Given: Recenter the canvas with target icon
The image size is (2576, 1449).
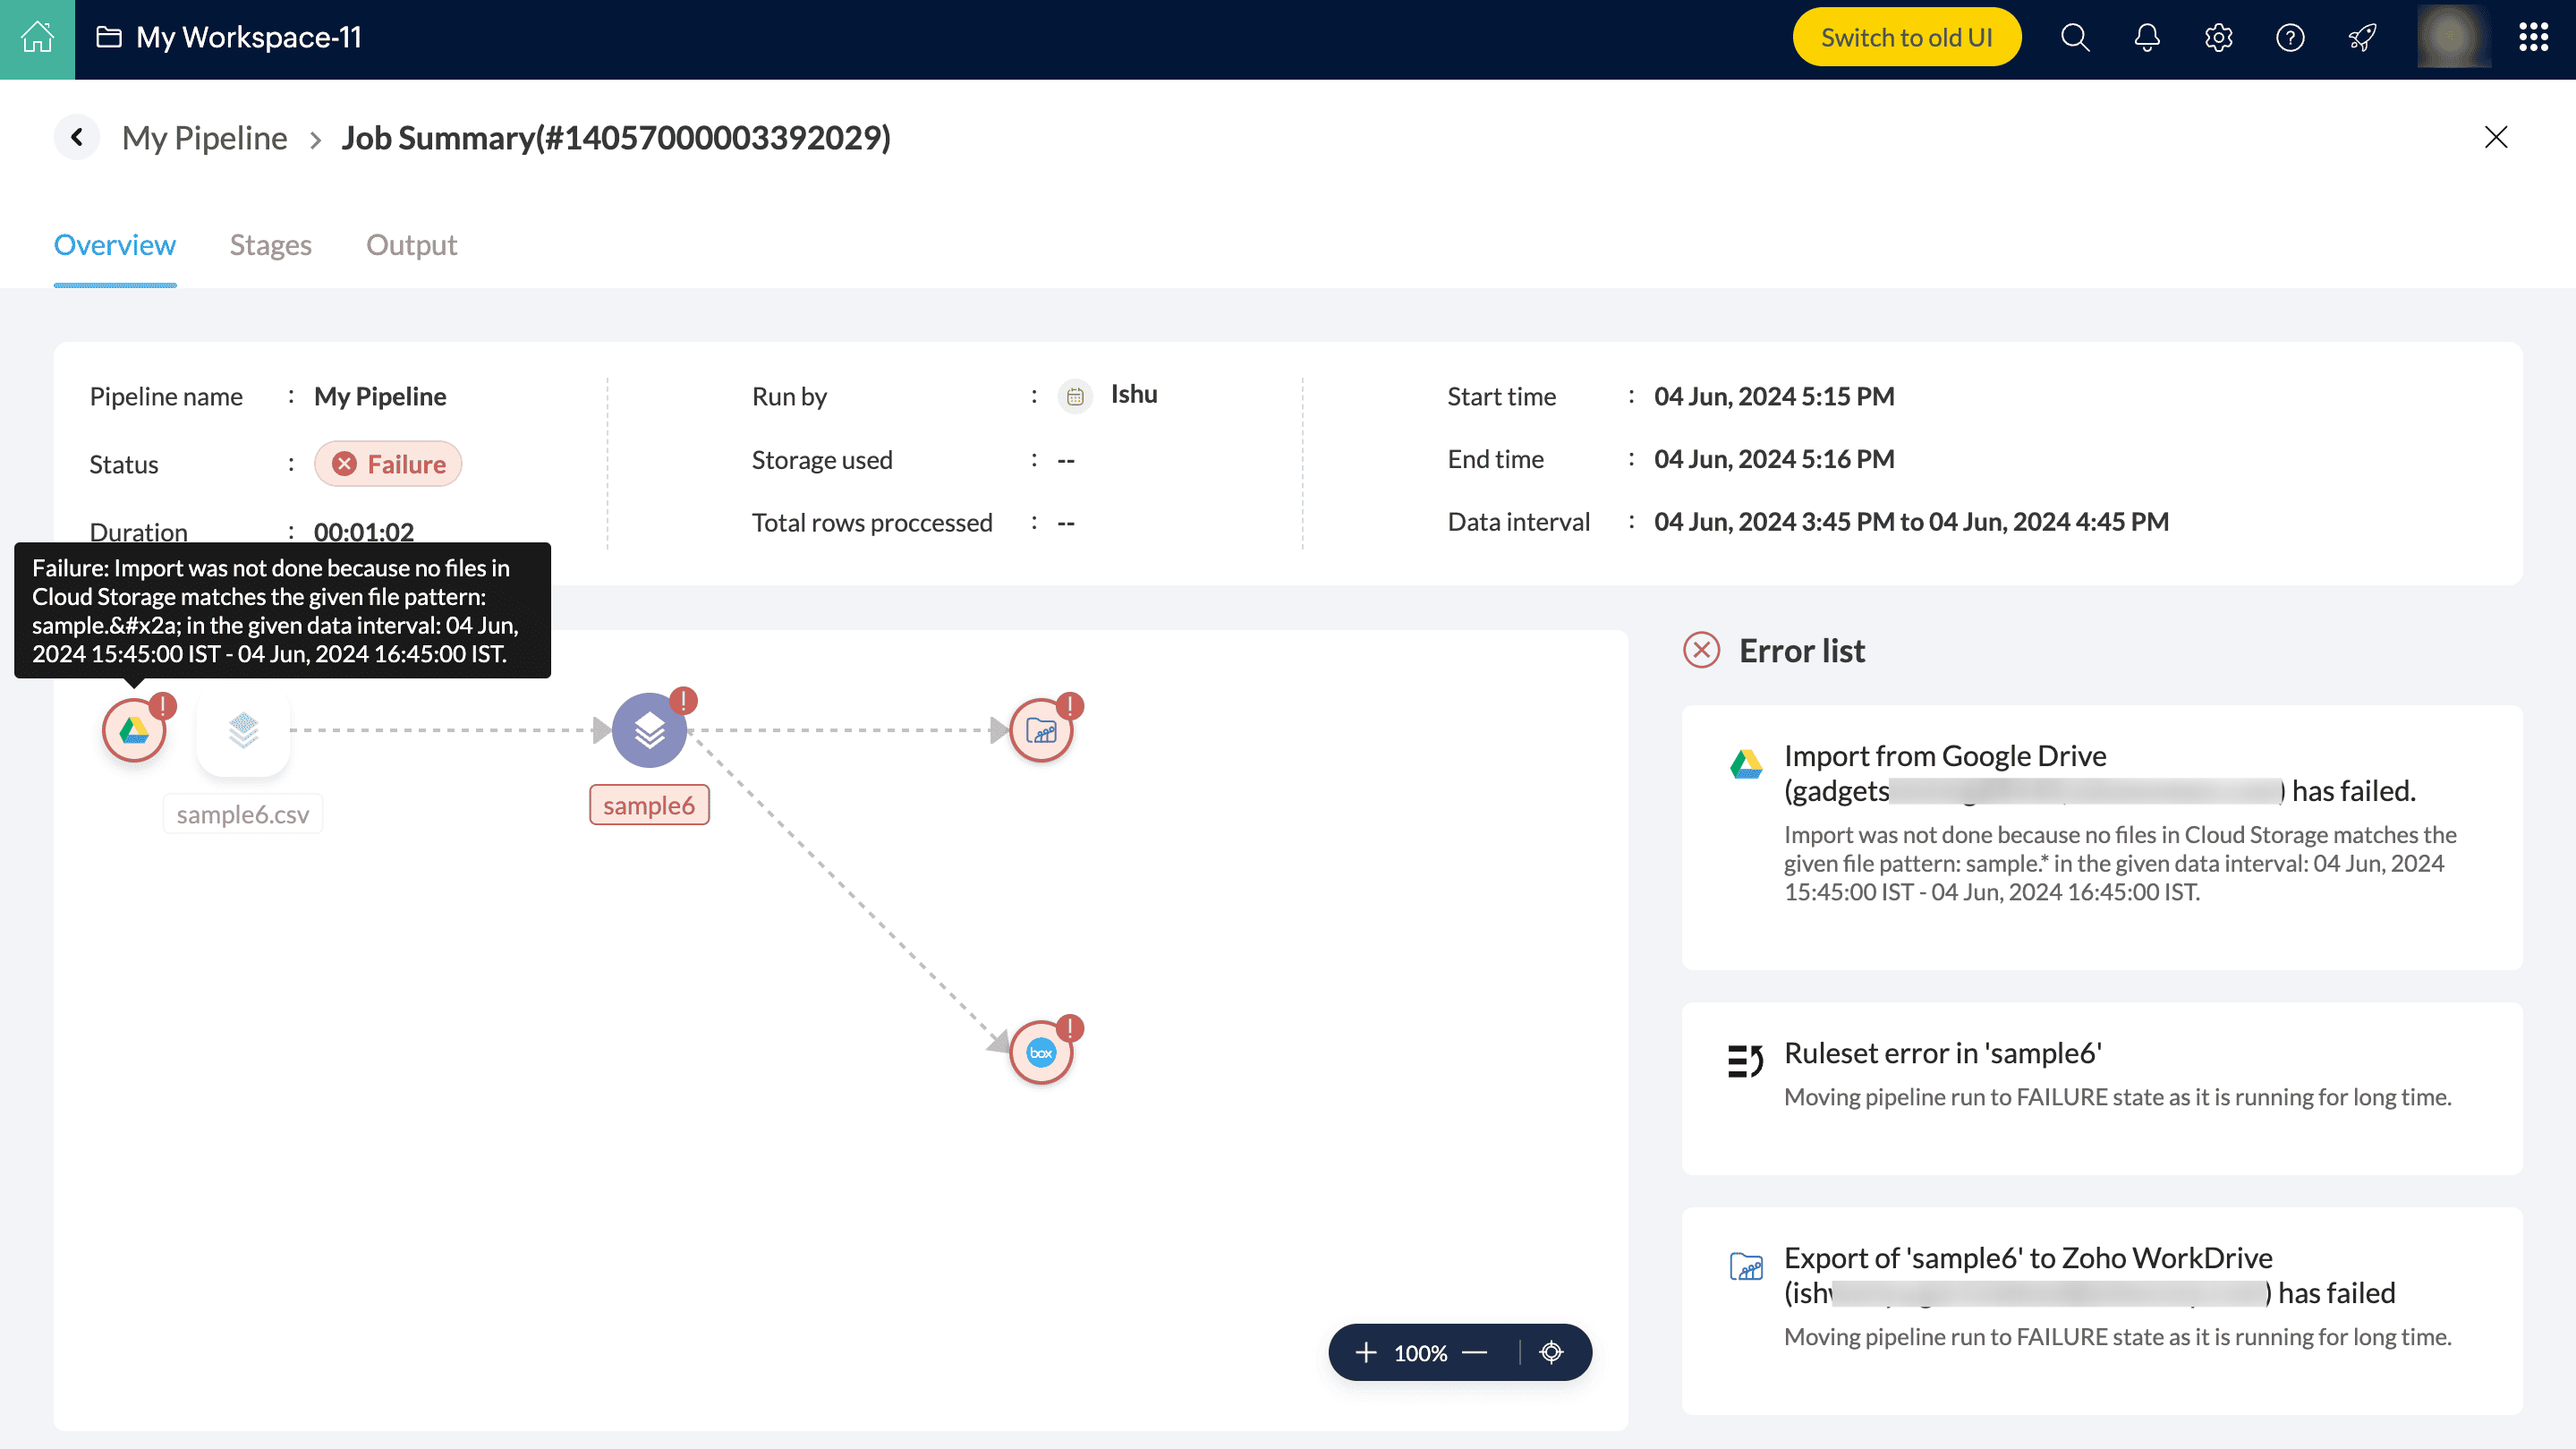Looking at the screenshot, I should click(1551, 1353).
